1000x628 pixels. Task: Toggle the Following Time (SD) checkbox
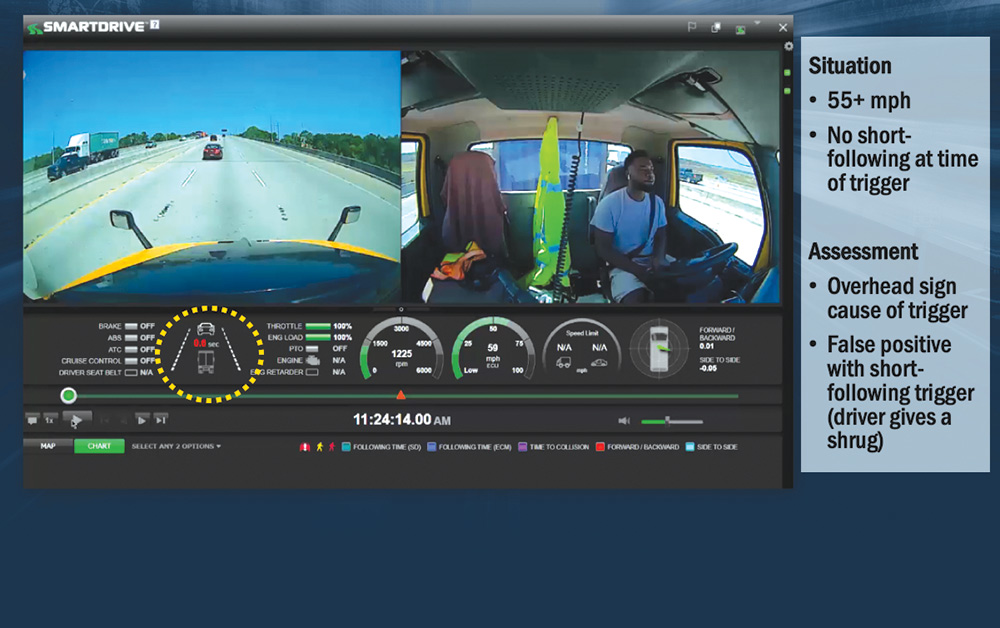tap(346, 447)
